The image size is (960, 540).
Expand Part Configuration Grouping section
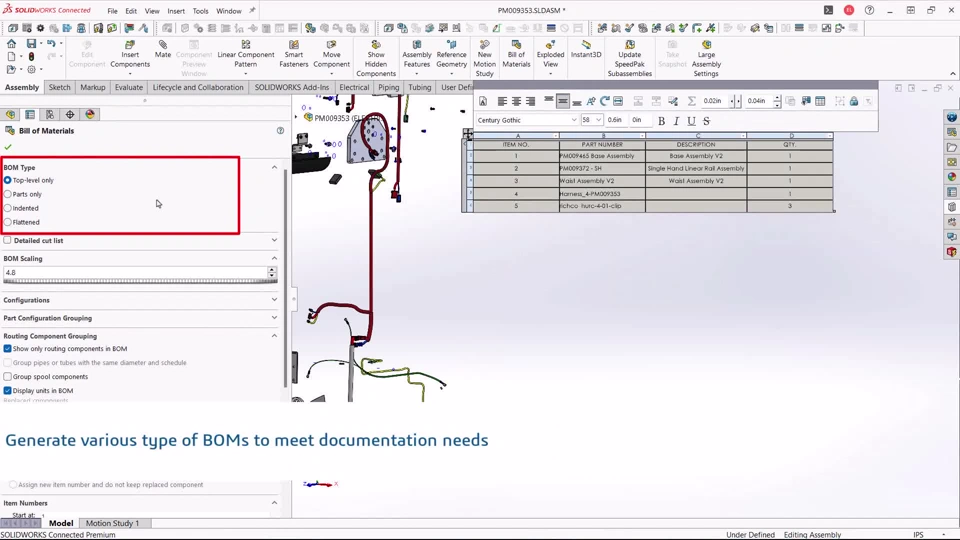point(140,318)
